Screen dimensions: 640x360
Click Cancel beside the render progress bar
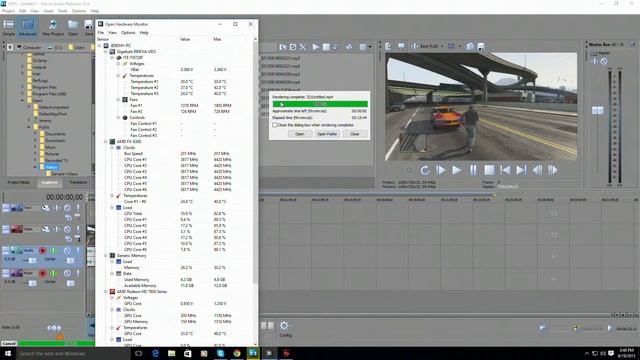tap(9, 344)
